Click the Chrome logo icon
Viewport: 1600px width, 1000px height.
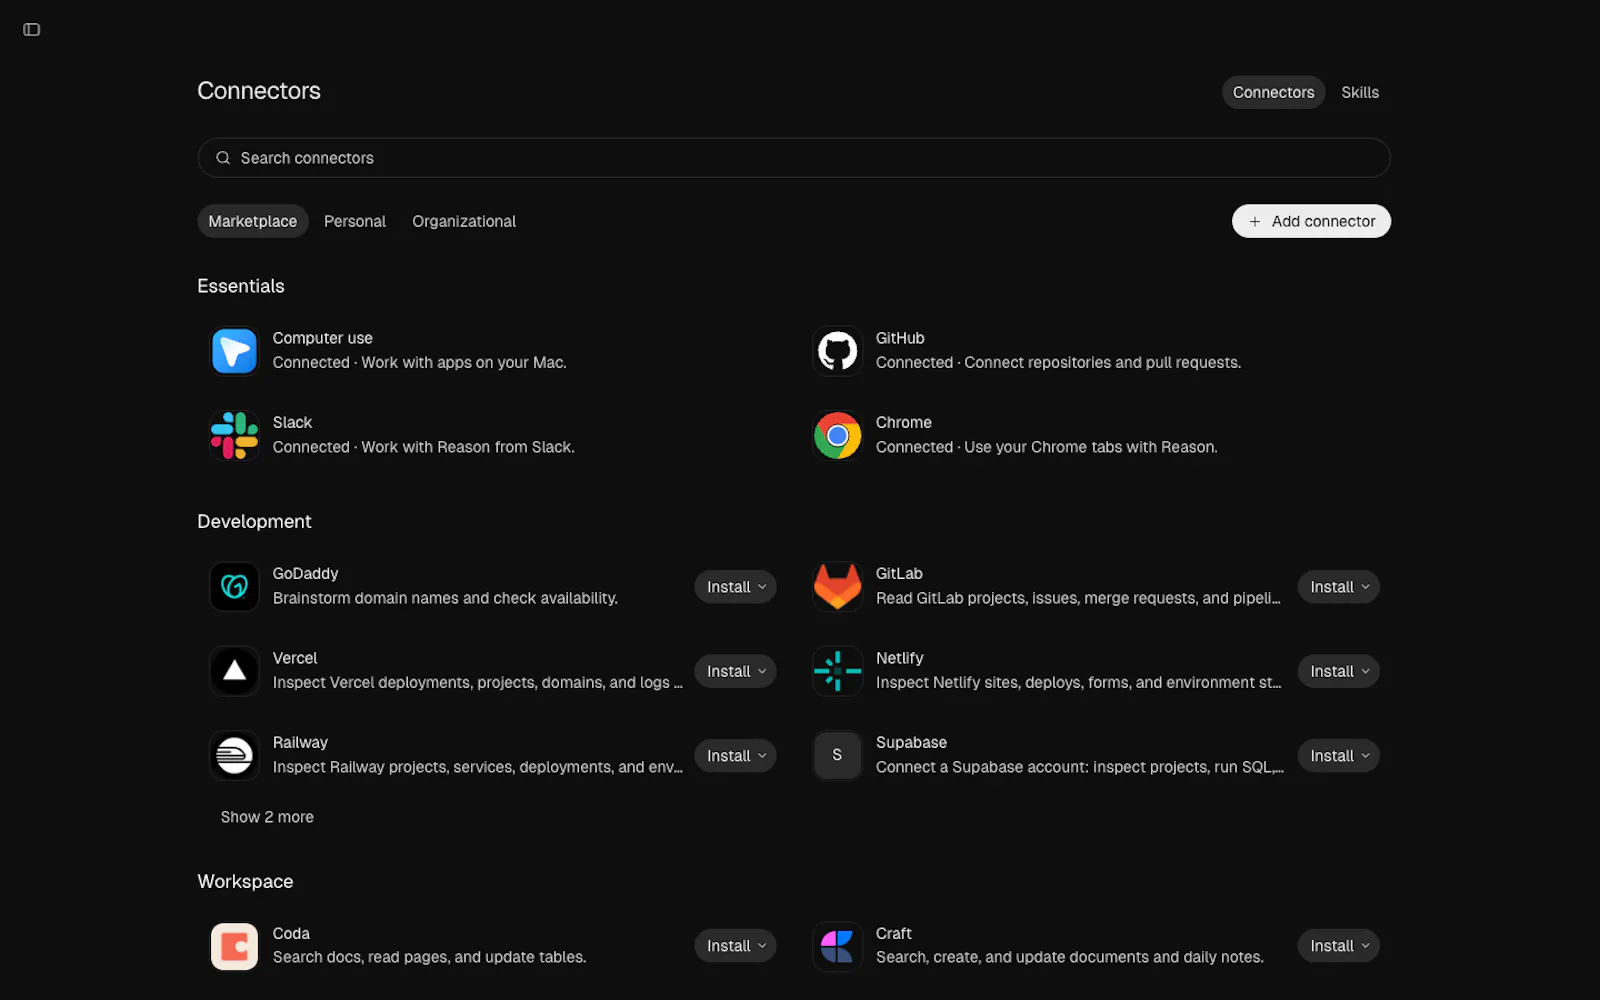click(x=837, y=436)
